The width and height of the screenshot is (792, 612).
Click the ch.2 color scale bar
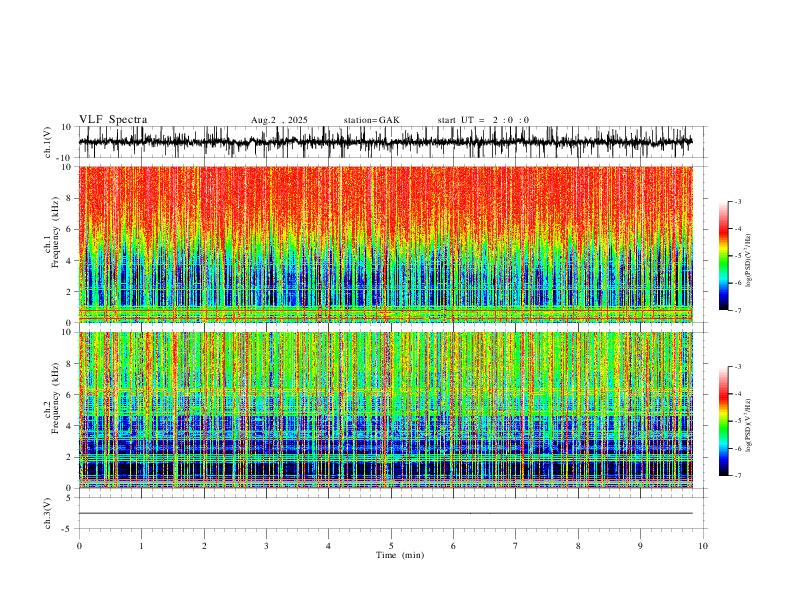tap(723, 421)
